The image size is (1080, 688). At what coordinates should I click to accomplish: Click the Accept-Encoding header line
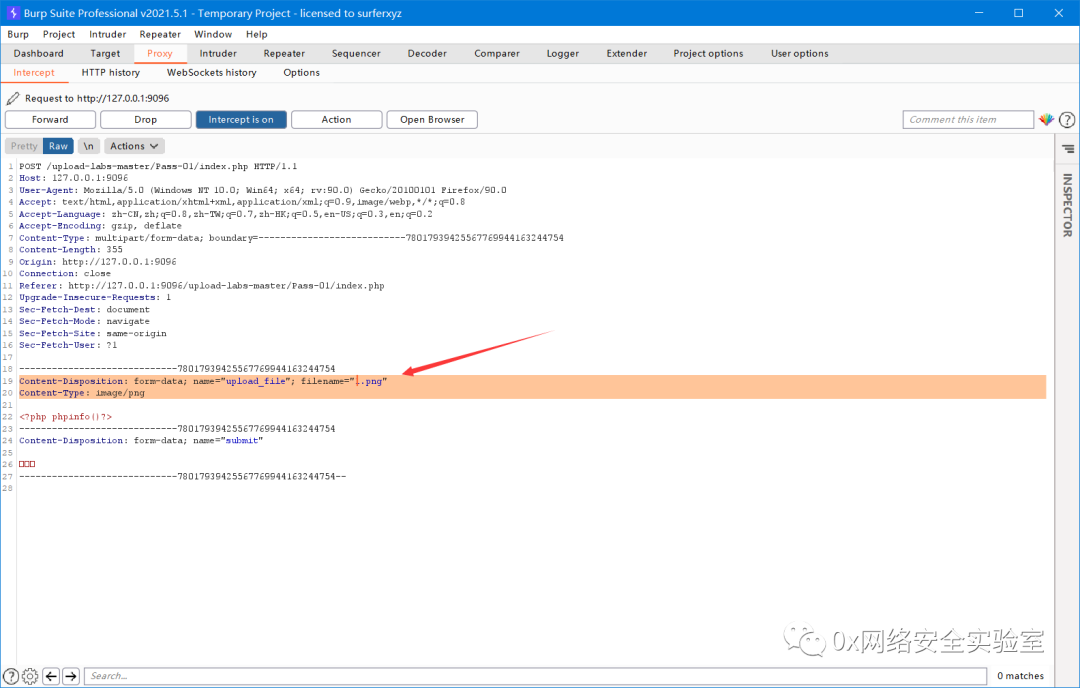[101, 226]
